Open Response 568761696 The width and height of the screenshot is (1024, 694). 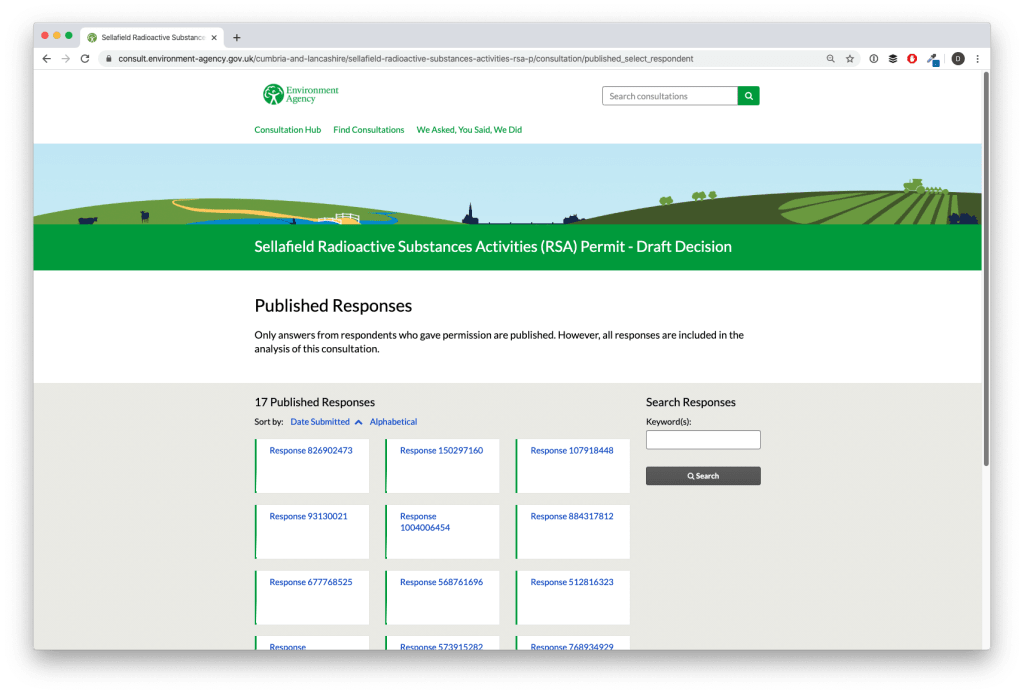pos(441,582)
